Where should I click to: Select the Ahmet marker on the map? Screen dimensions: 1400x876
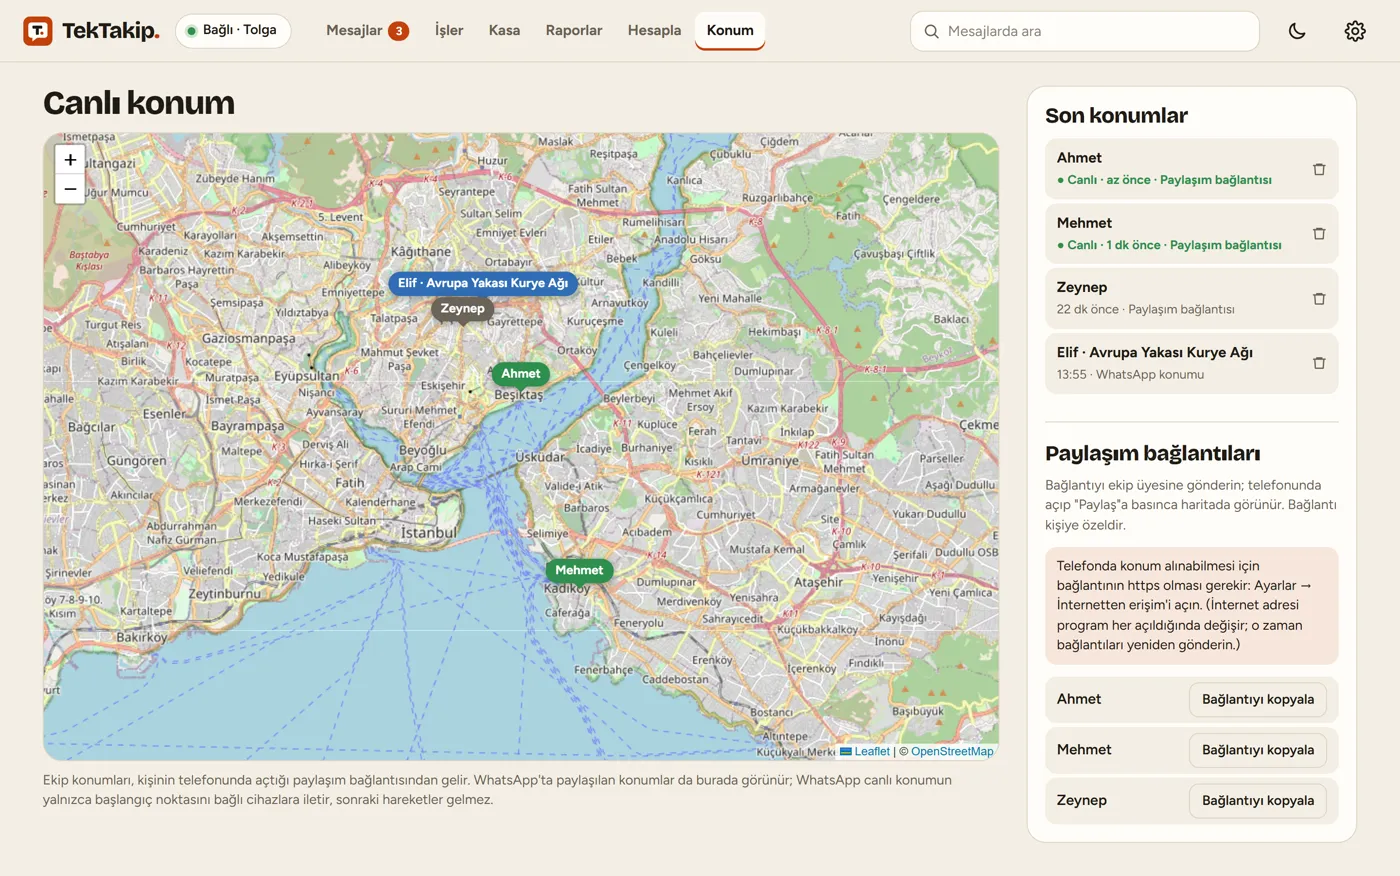point(520,375)
